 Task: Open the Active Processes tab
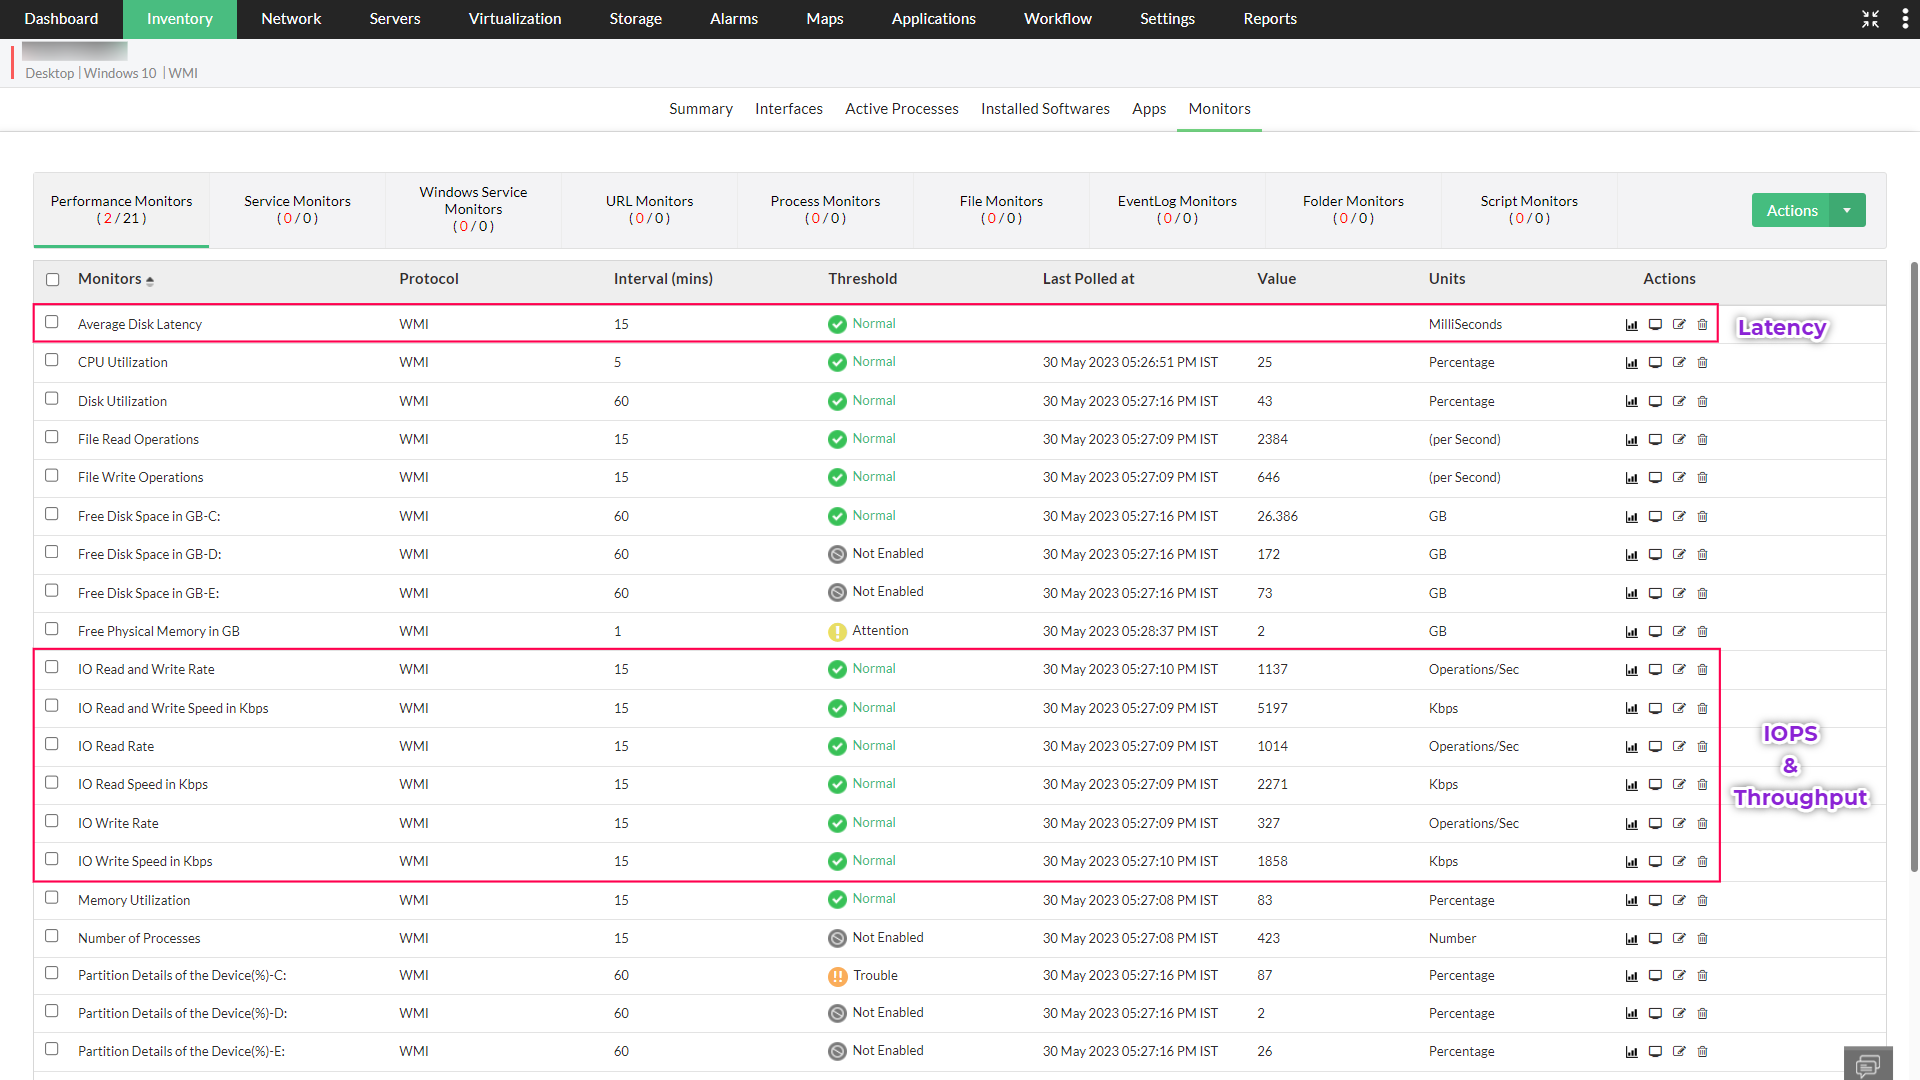(901, 109)
